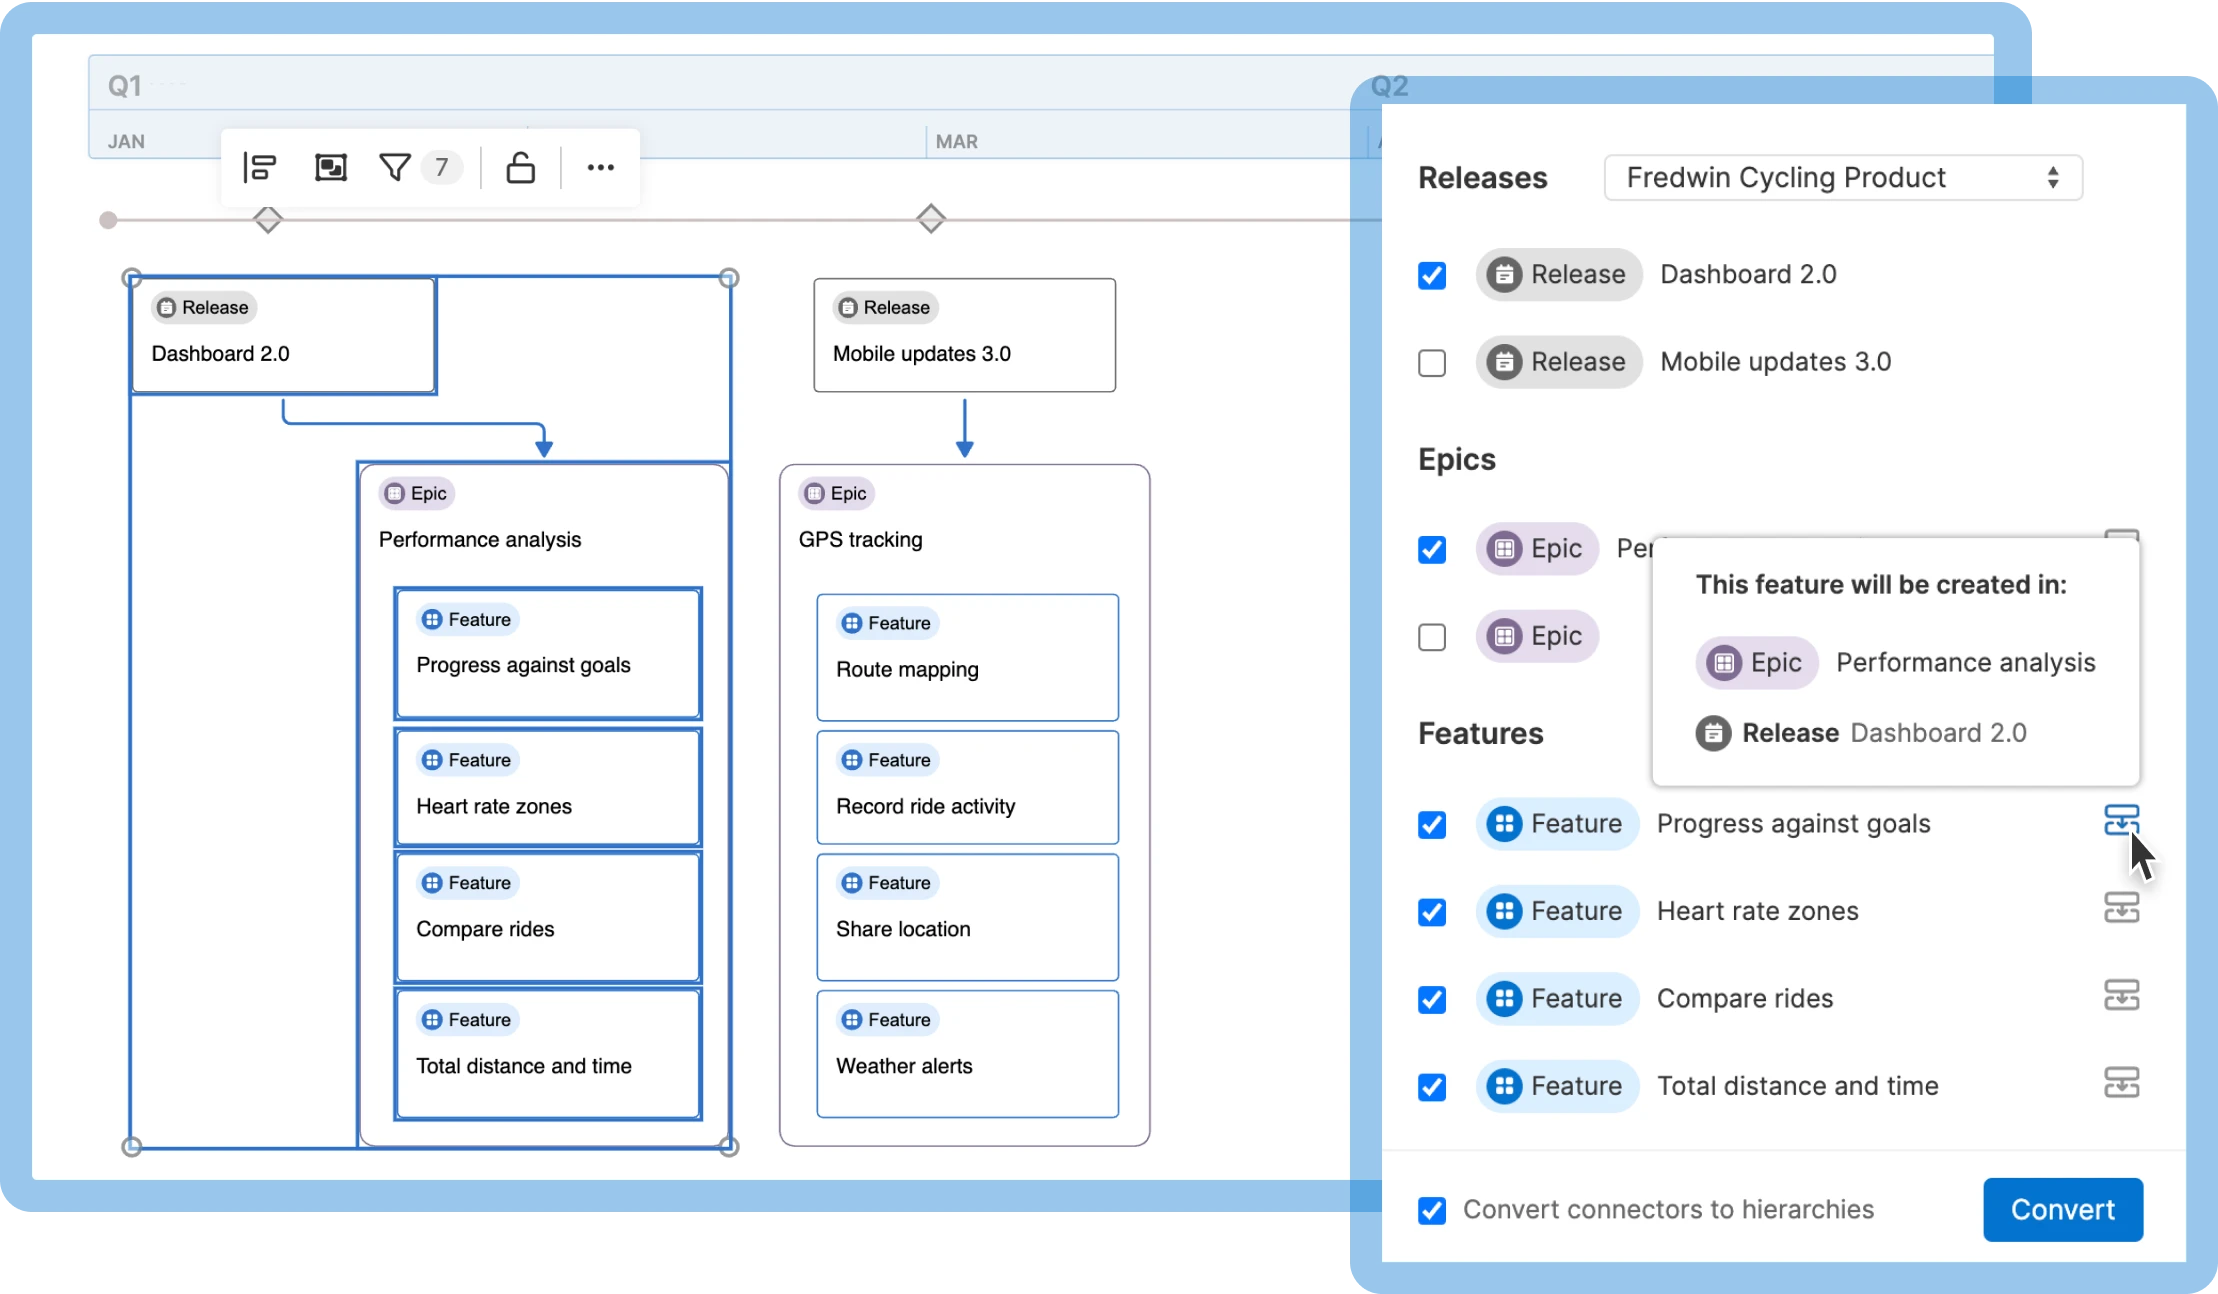This screenshot has height=1294, width=2218.
Task: Click the Epic badge on the GPS tracking card
Action: click(835, 493)
